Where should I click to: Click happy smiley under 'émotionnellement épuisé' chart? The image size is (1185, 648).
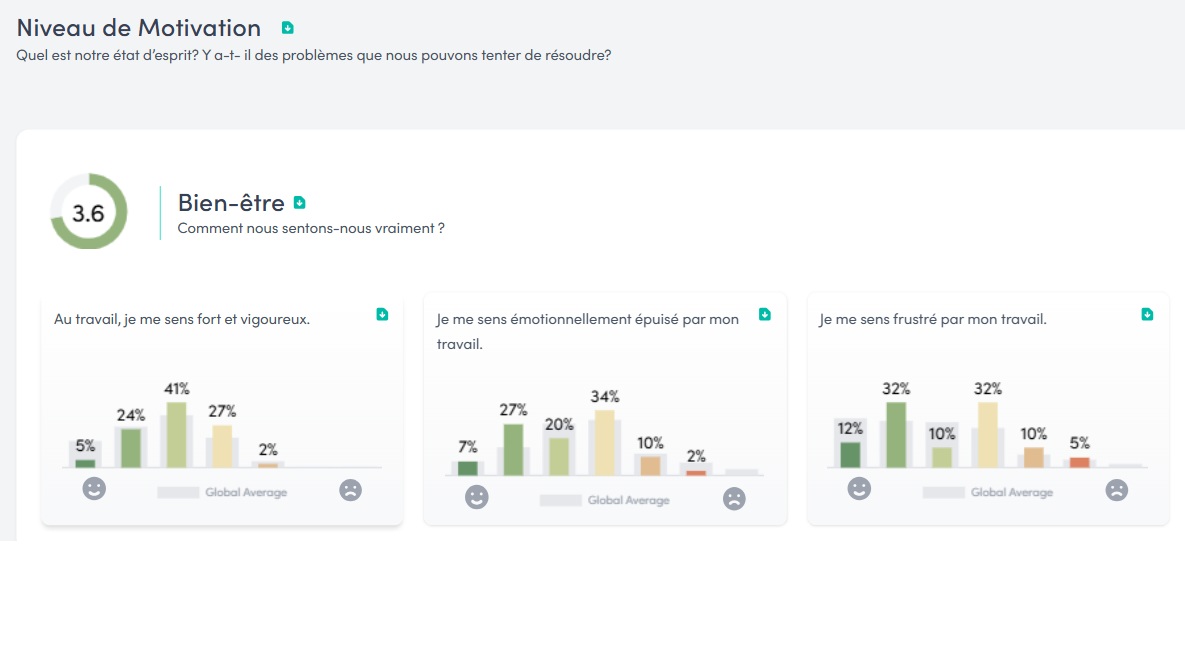[x=477, y=497]
